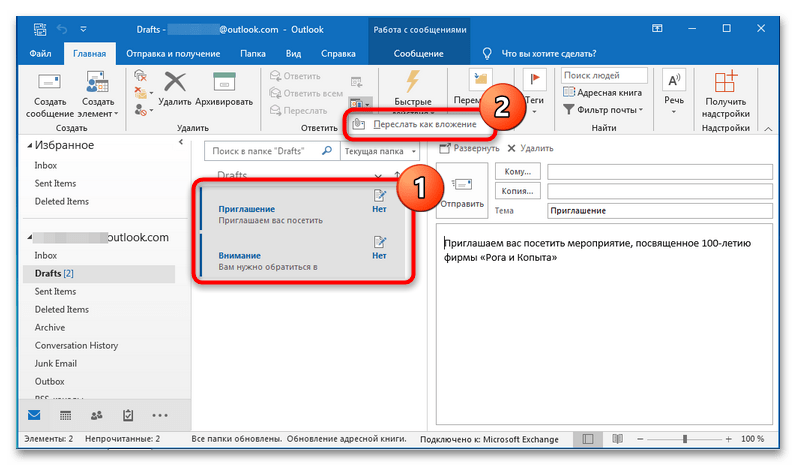Switch to Calendar view in bottom navigation
This screenshot has width=796, height=466.
(x=66, y=415)
